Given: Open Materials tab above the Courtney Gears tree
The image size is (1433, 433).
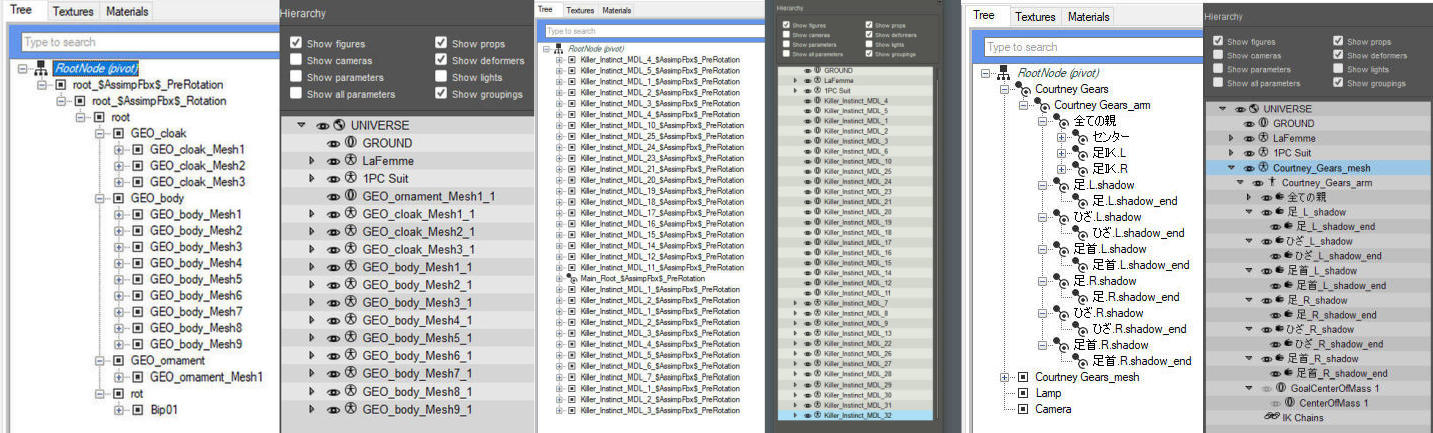Looking at the screenshot, I should click(x=1088, y=17).
